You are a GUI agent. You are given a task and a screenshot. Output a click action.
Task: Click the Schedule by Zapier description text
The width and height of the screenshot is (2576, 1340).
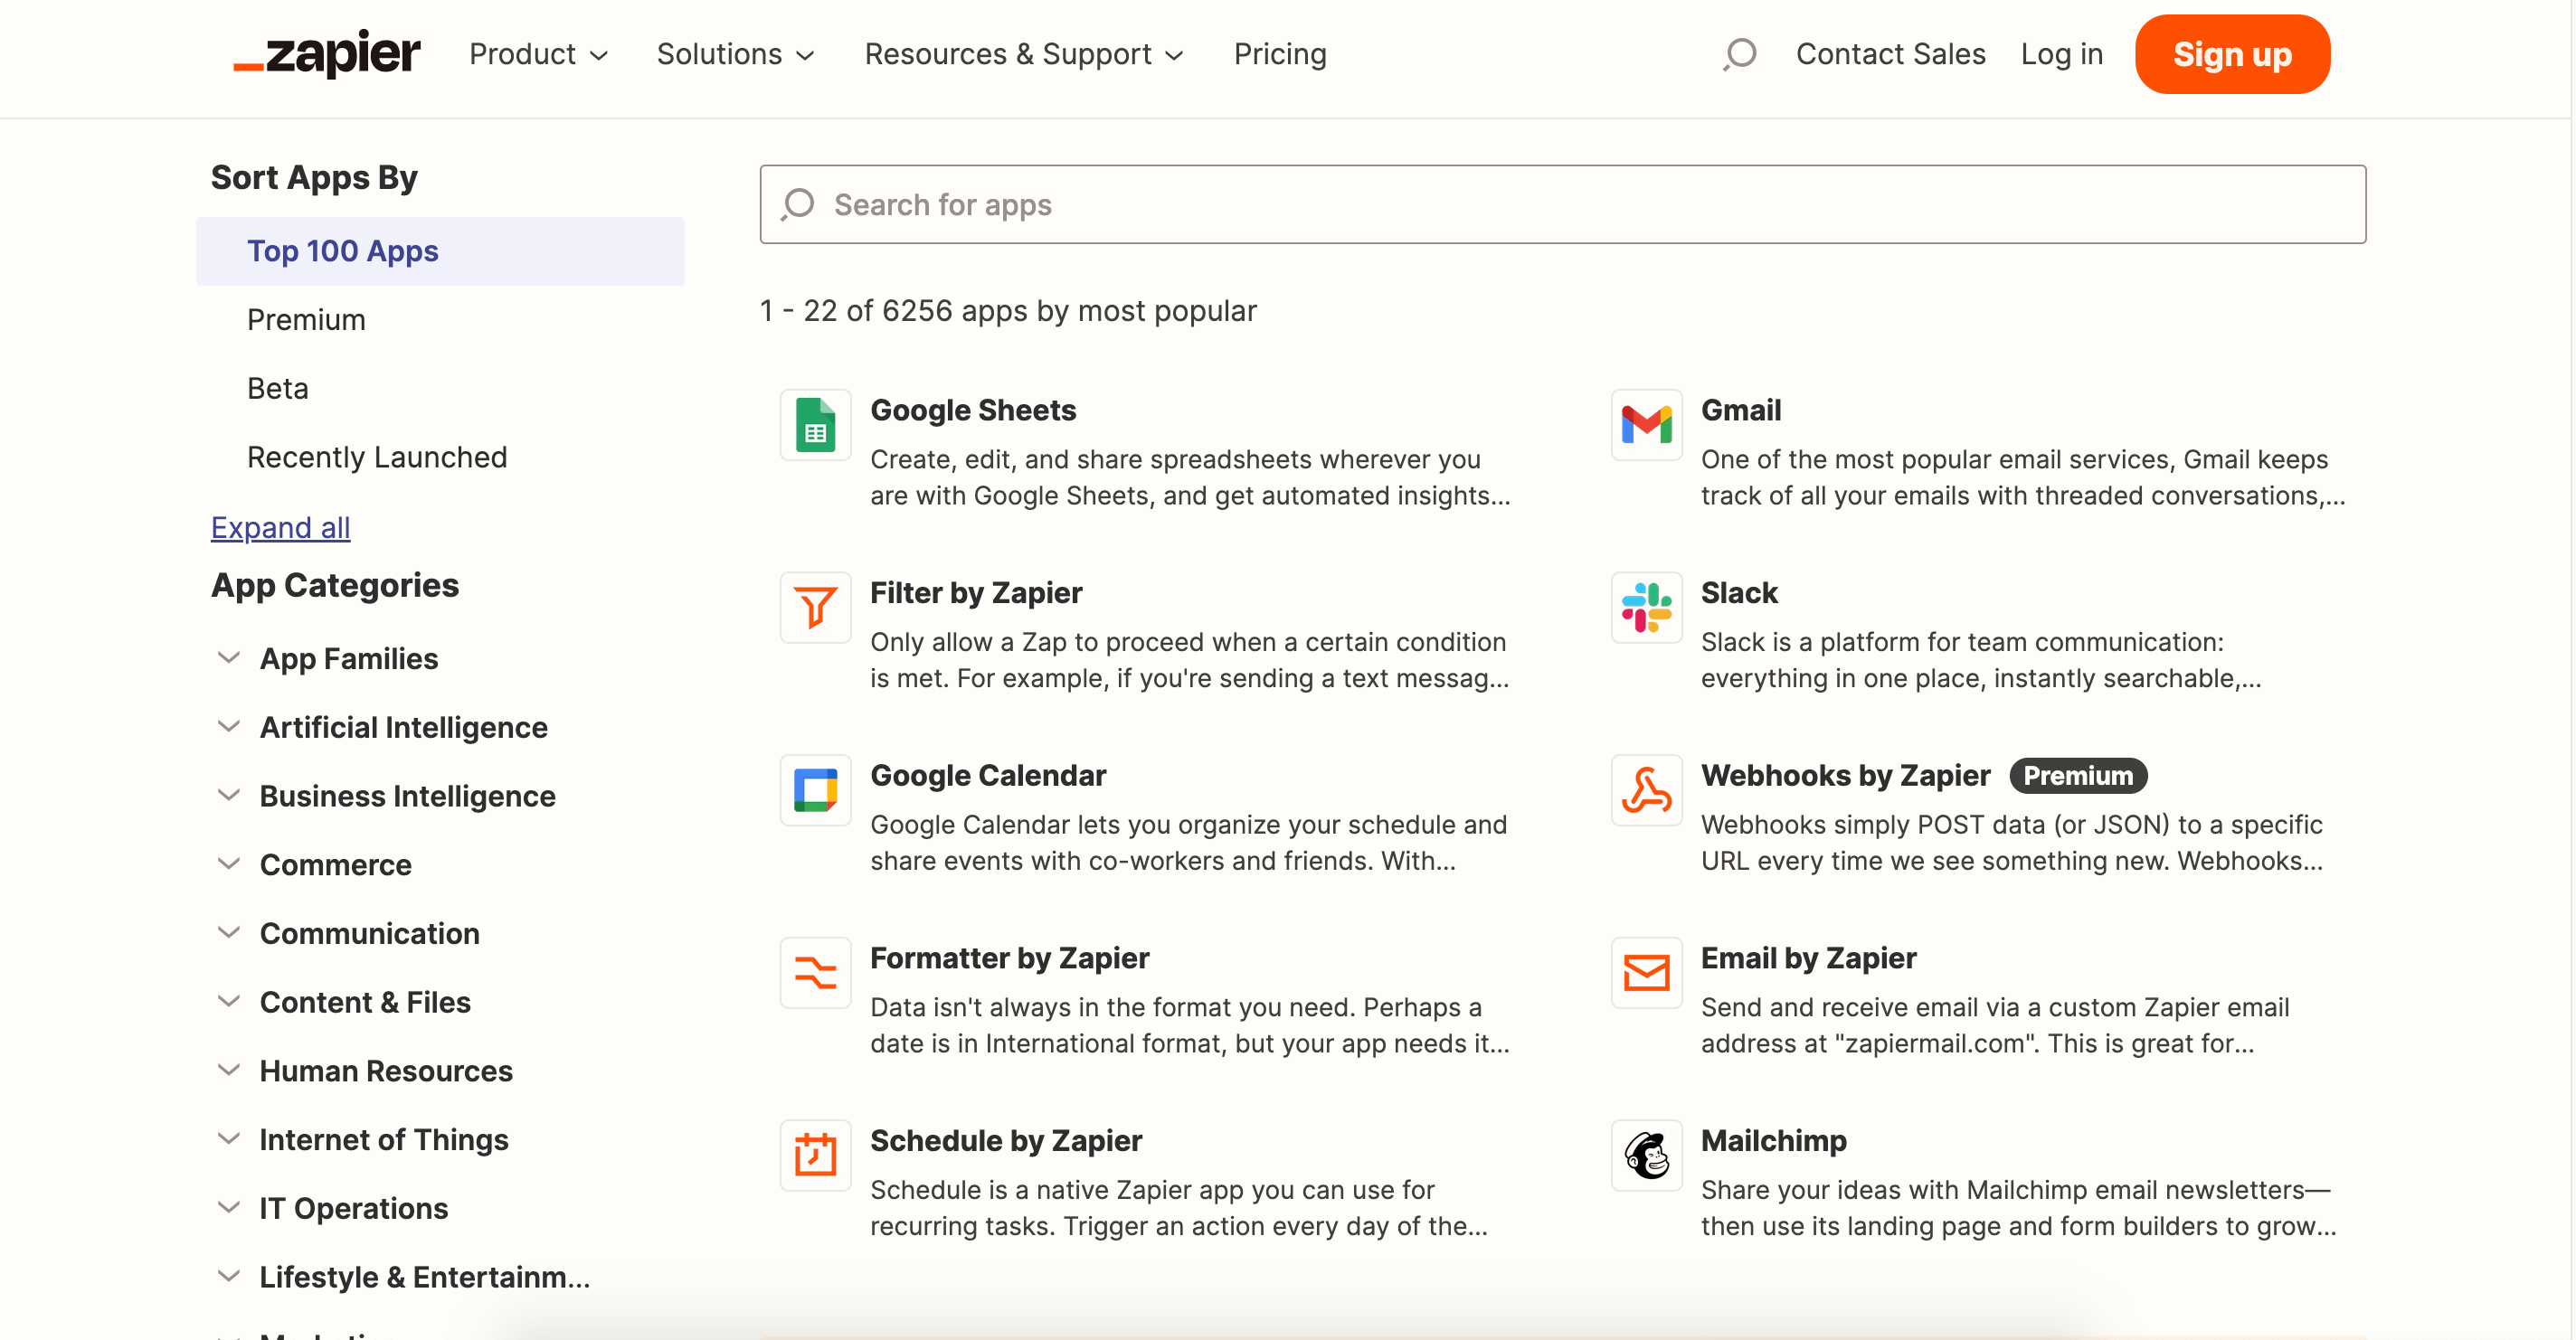1179,1208
